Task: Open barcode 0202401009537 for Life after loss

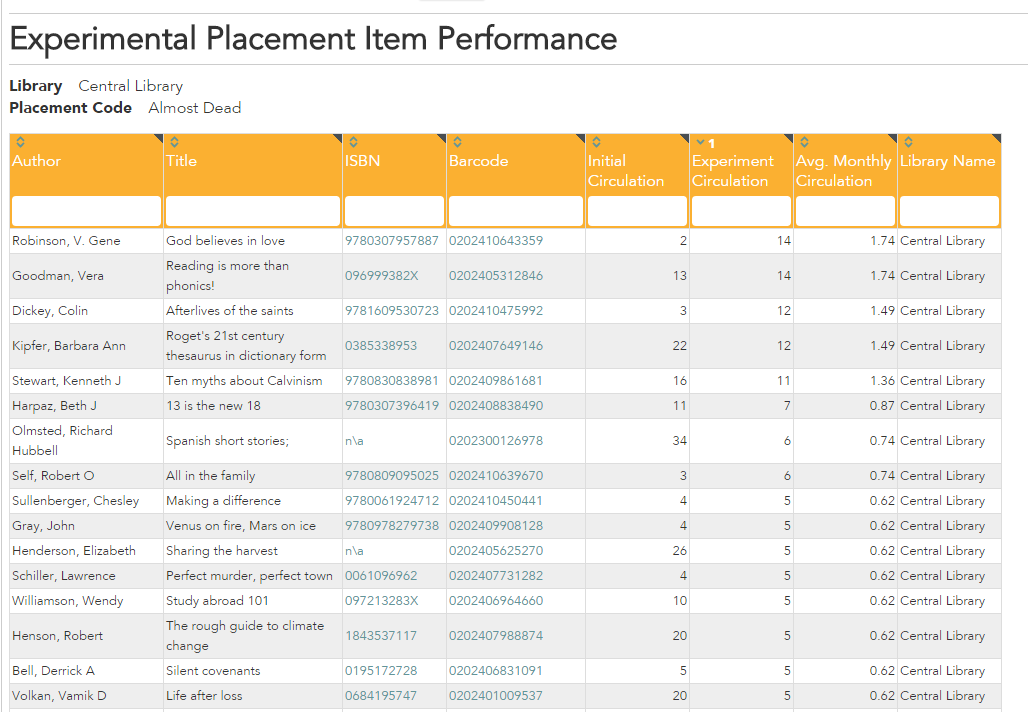Action: click(496, 696)
